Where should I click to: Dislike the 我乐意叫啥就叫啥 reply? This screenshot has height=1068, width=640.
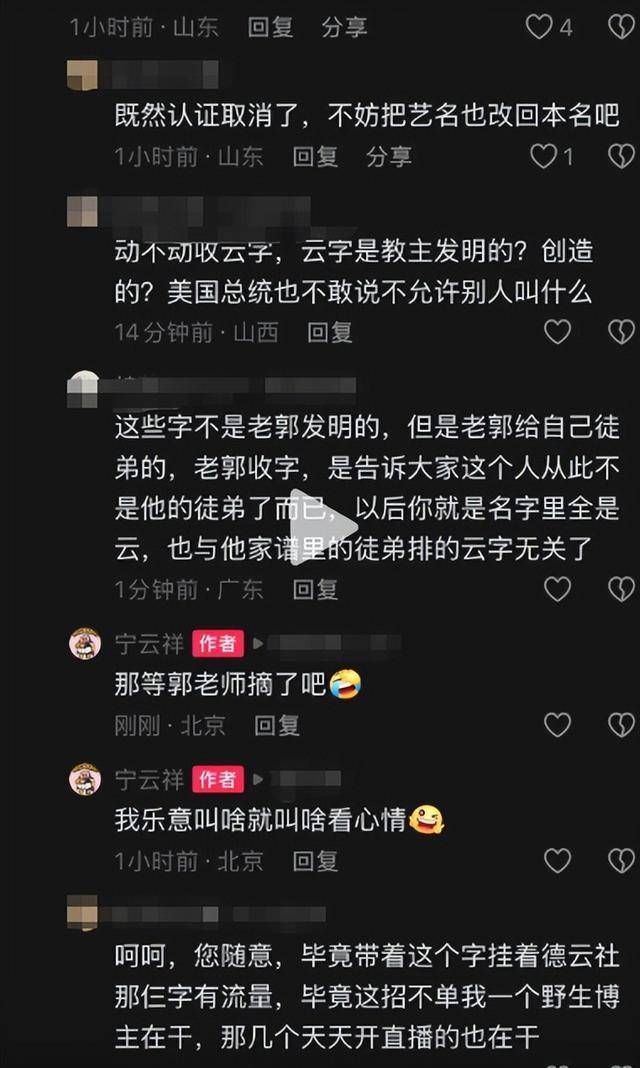(621, 861)
